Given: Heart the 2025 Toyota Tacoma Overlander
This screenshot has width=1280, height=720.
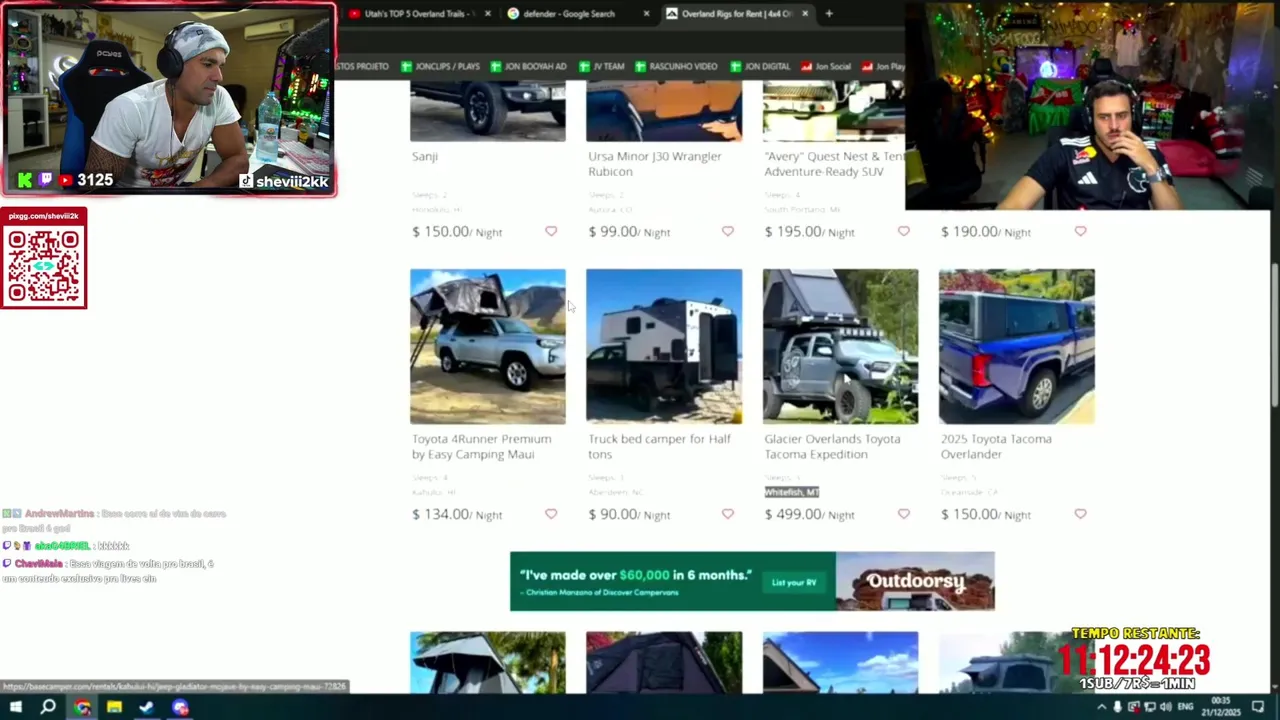Looking at the screenshot, I should [x=1080, y=514].
